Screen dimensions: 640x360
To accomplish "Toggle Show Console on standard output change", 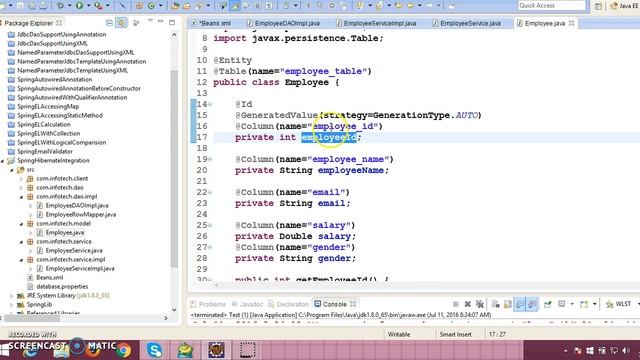I will pos(520,304).
